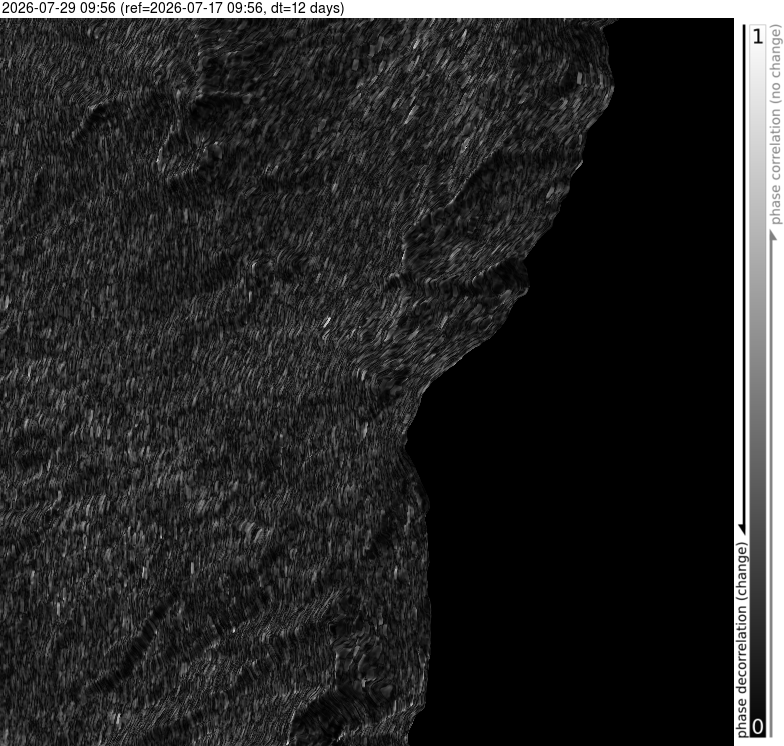Click the 'phase decorrelation (change)' label
Screen dimensions: 784x746
coord(742,640)
